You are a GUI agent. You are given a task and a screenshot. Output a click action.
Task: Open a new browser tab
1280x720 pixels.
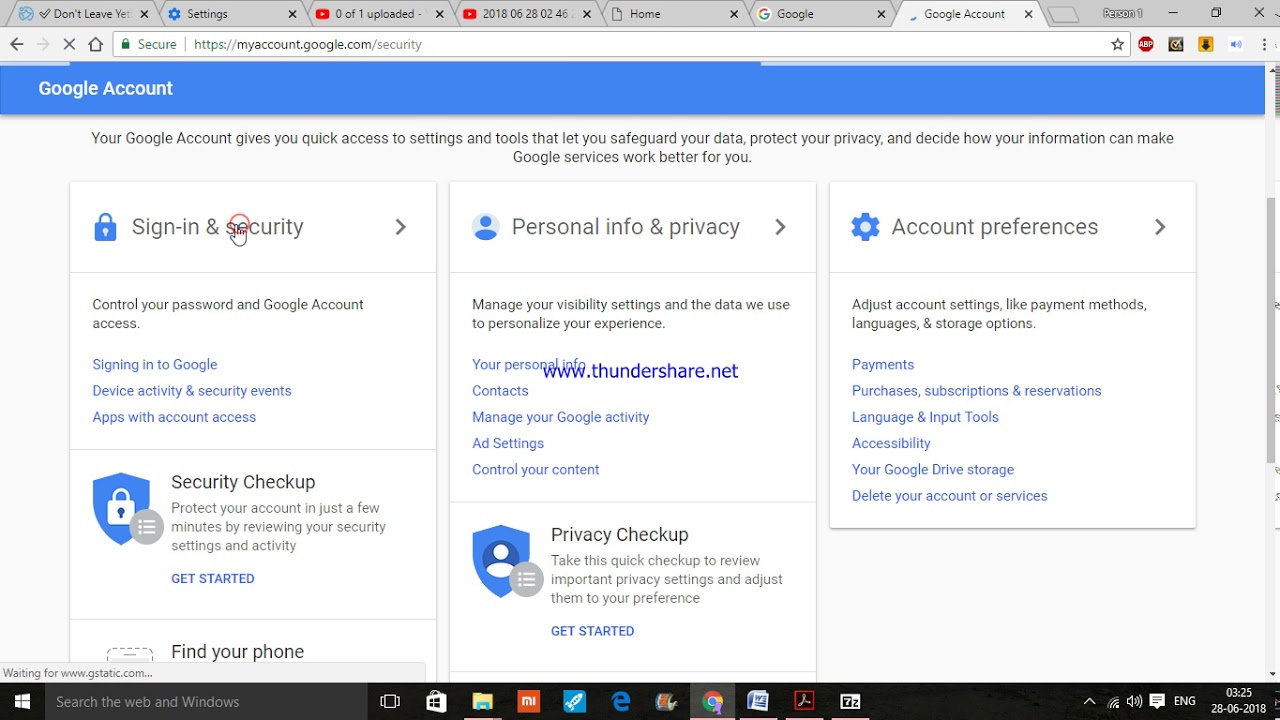[x=1064, y=15]
